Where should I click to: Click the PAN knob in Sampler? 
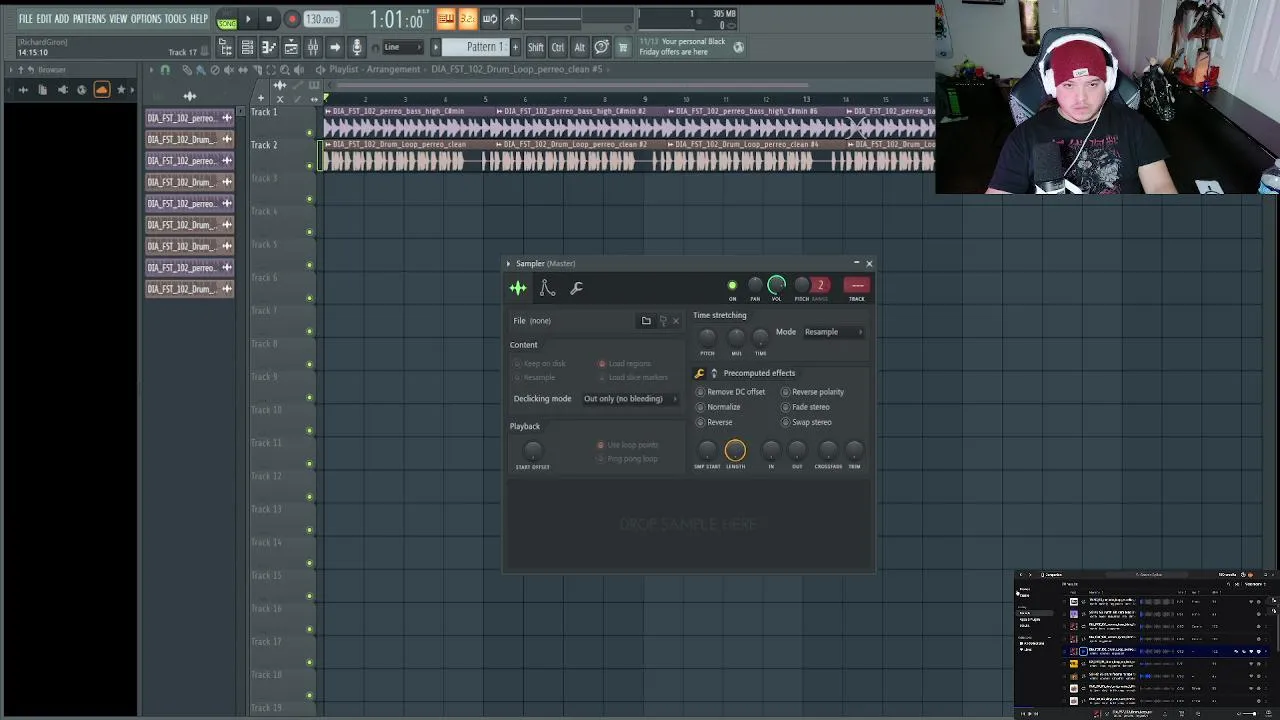click(x=755, y=286)
